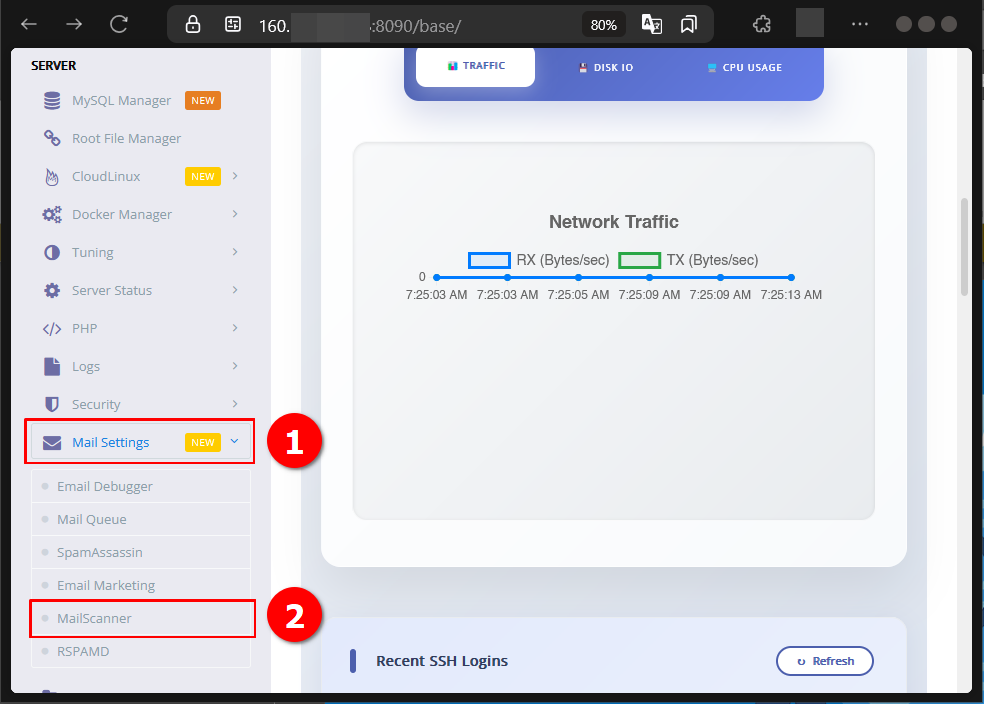Viewport: 984px width, 704px height.
Task: Click the NEW badge beside CloudLinux
Action: 203,177
